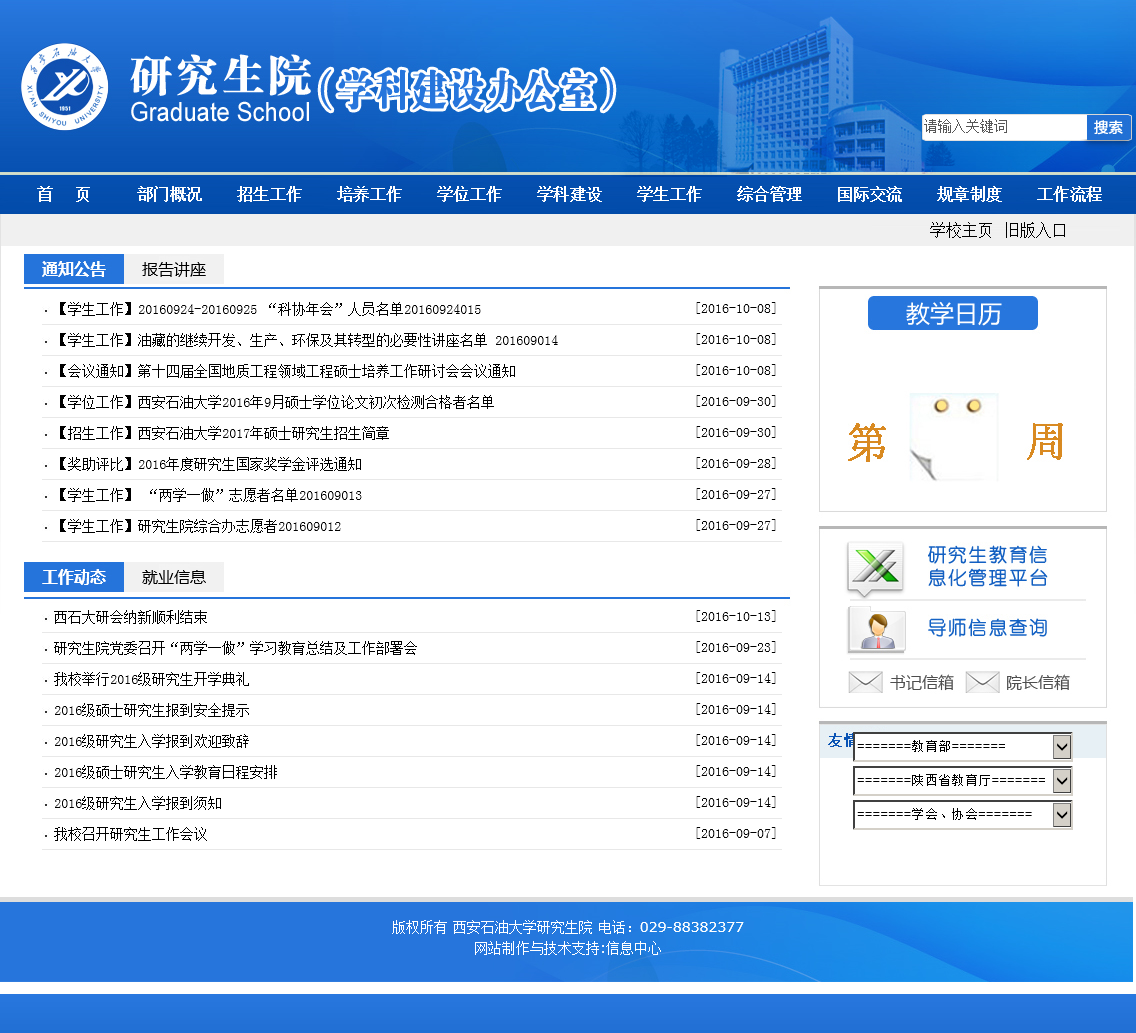
Task: Open 招生工作 in navigation bar
Action: click(269, 195)
